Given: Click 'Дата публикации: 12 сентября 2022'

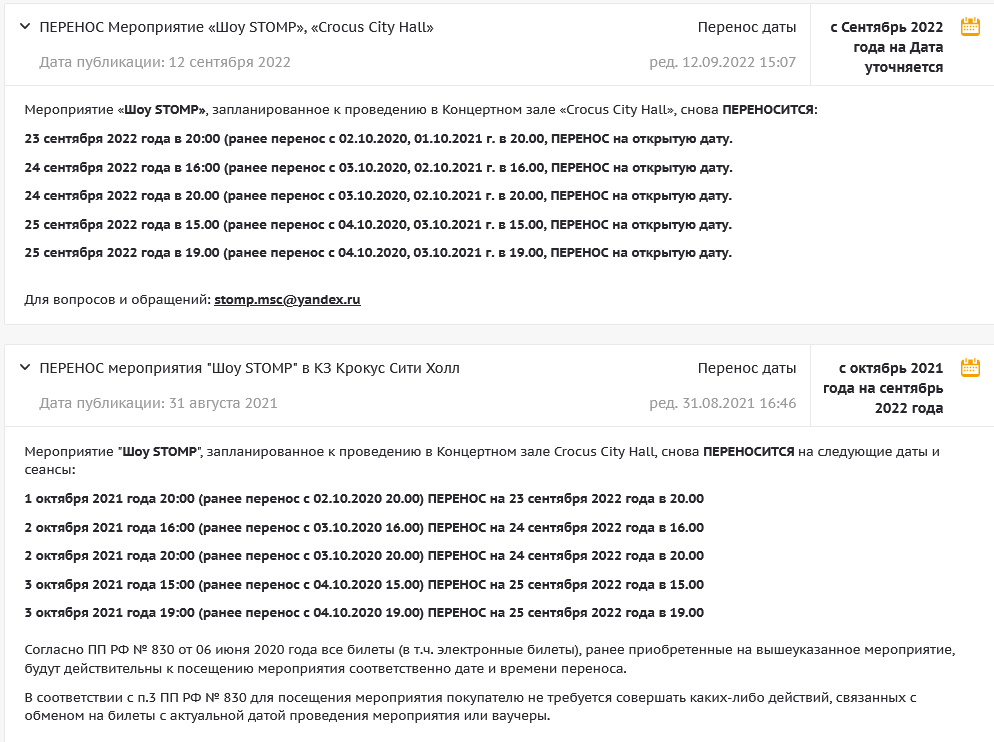Looking at the screenshot, I should pyautogui.click(x=165, y=62).
